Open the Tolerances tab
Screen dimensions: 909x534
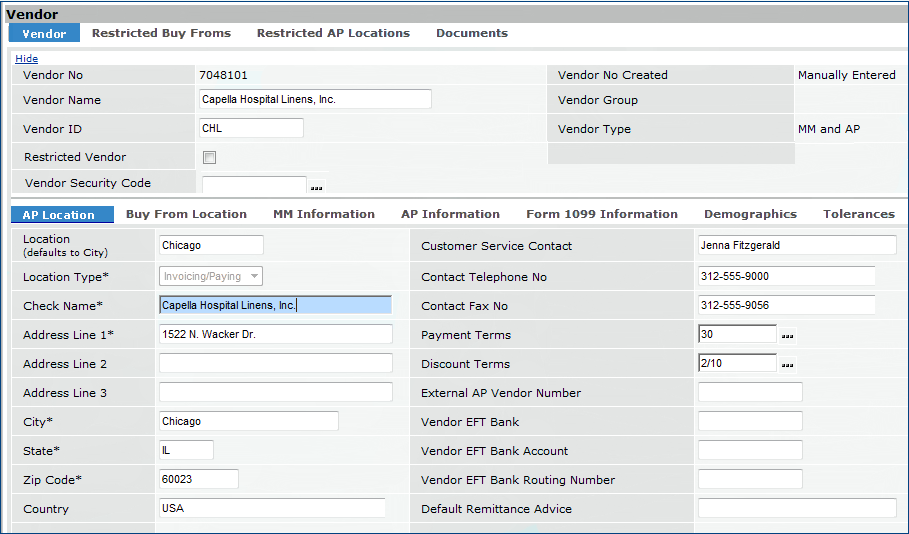(x=858, y=214)
